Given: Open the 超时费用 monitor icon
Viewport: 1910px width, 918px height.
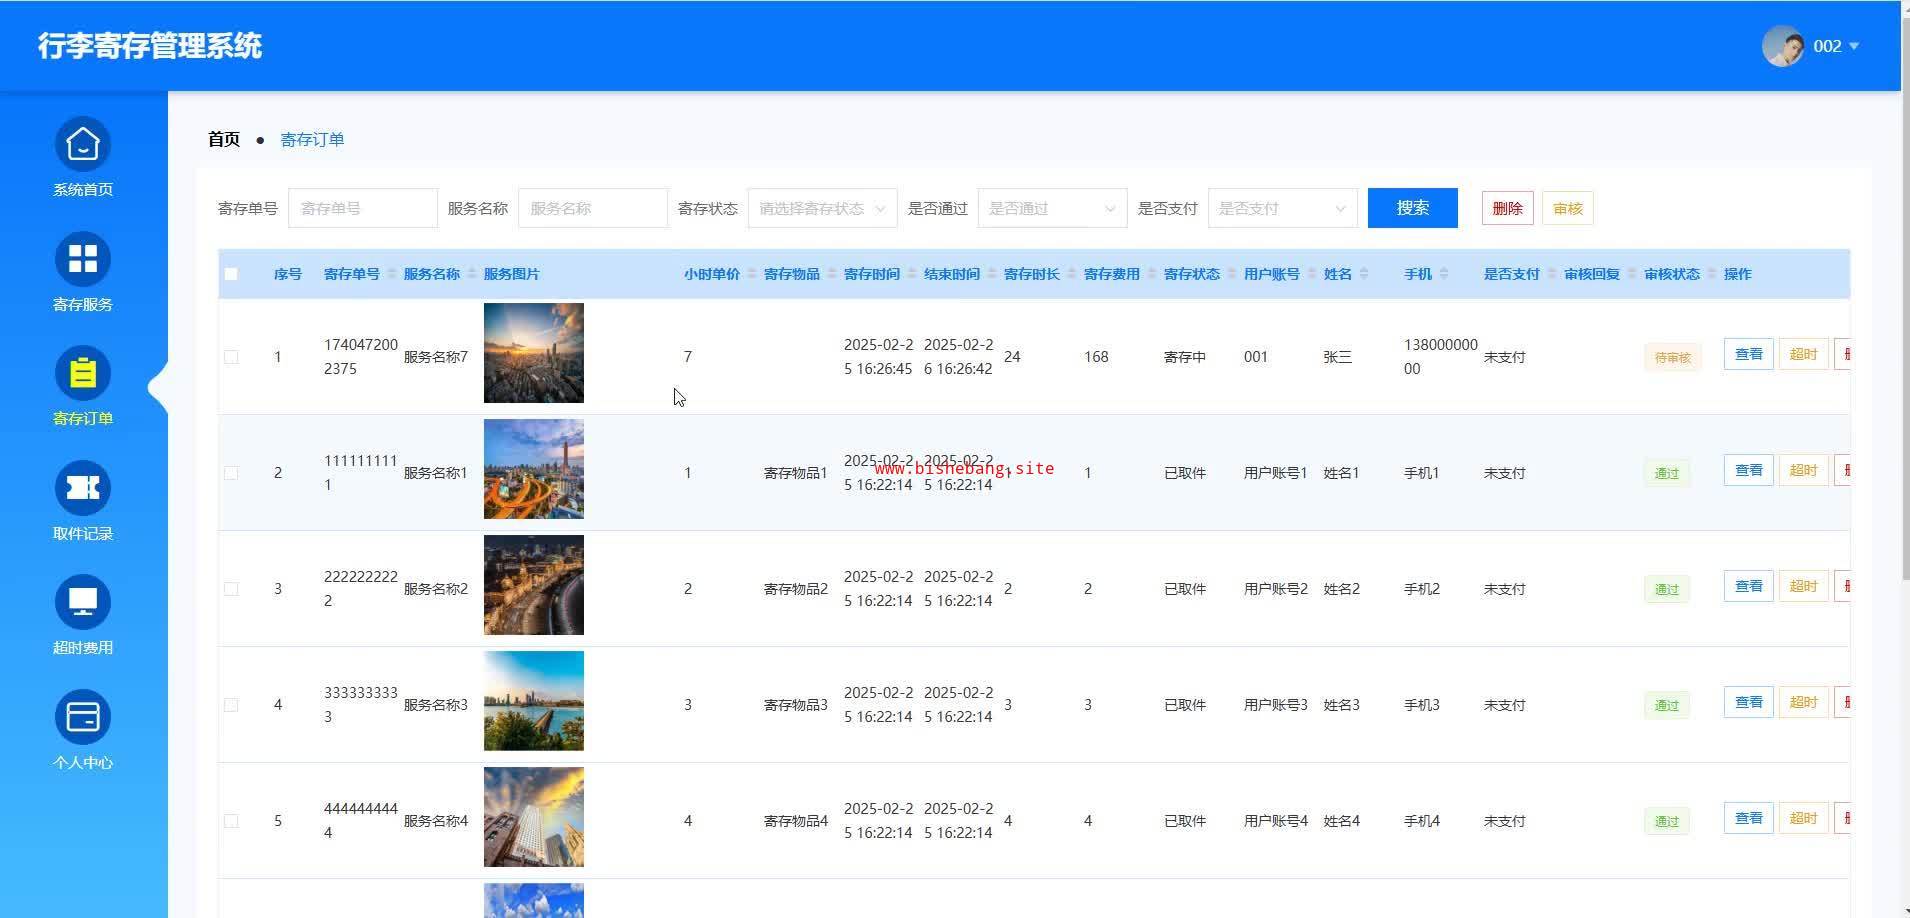Looking at the screenshot, I should coord(82,603).
